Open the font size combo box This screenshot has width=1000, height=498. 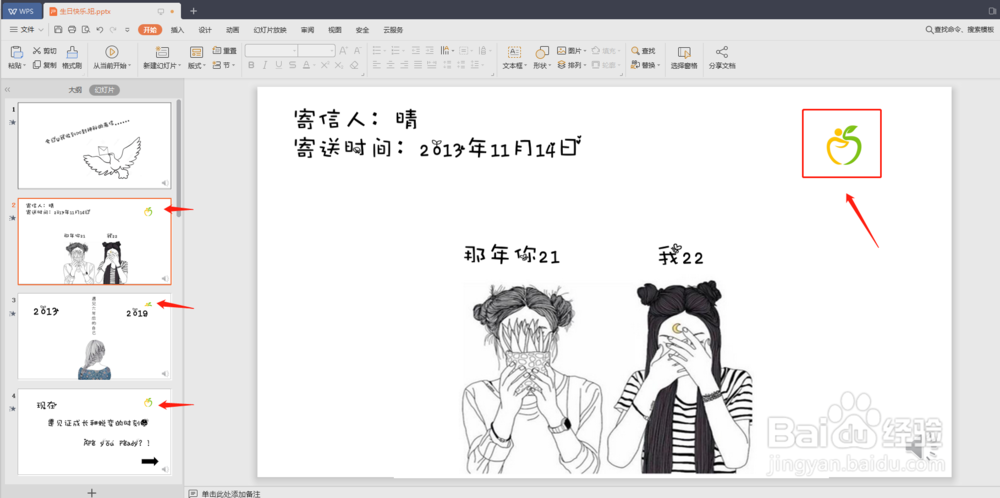tap(317, 50)
